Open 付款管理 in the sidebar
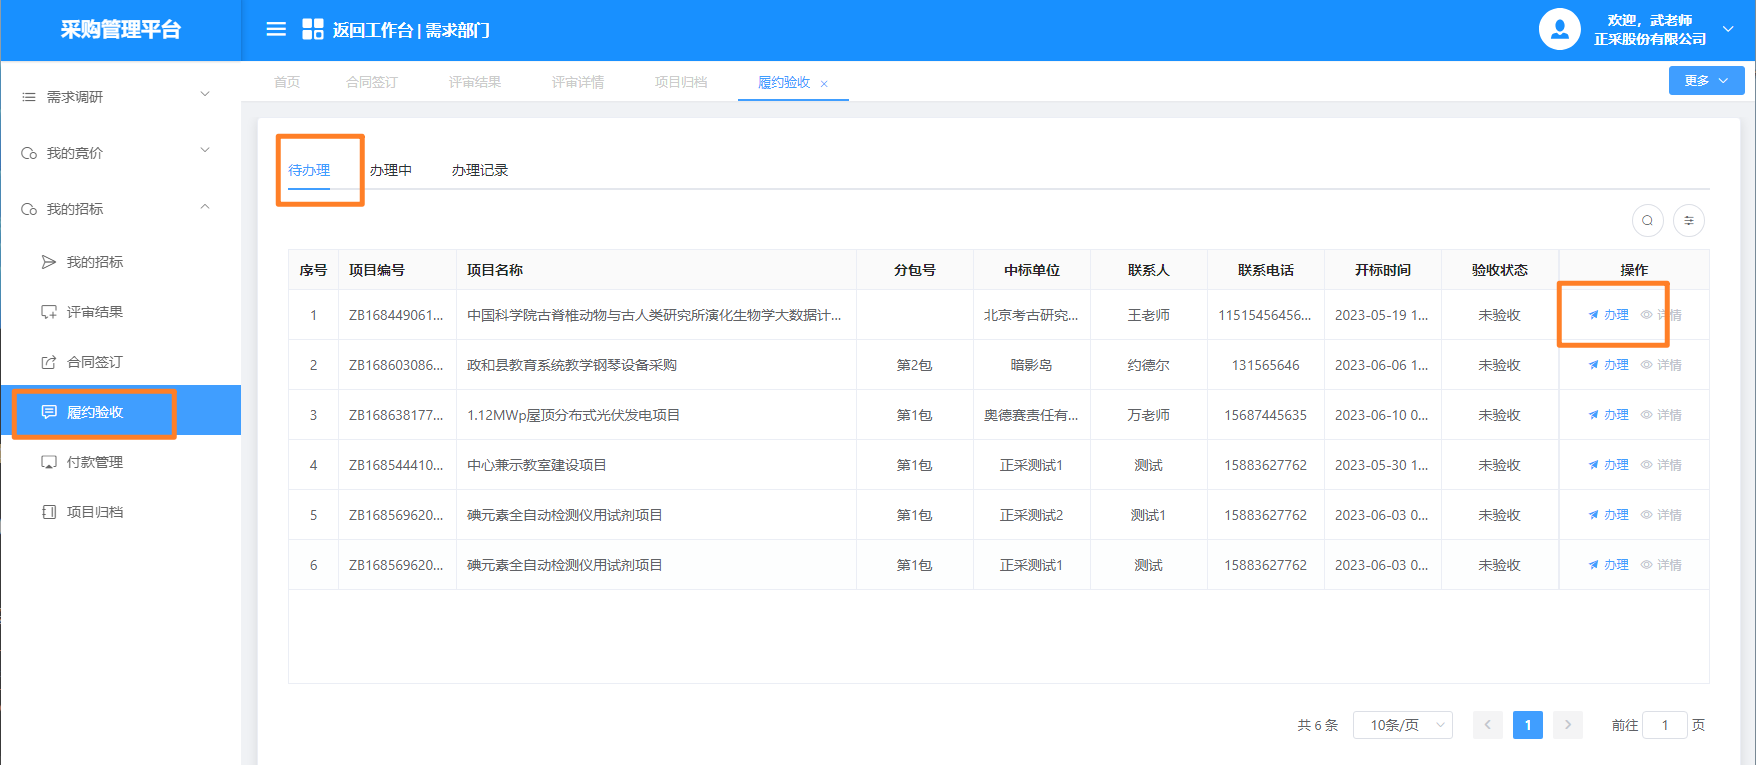Image resolution: width=1756 pixels, height=765 pixels. [94, 462]
